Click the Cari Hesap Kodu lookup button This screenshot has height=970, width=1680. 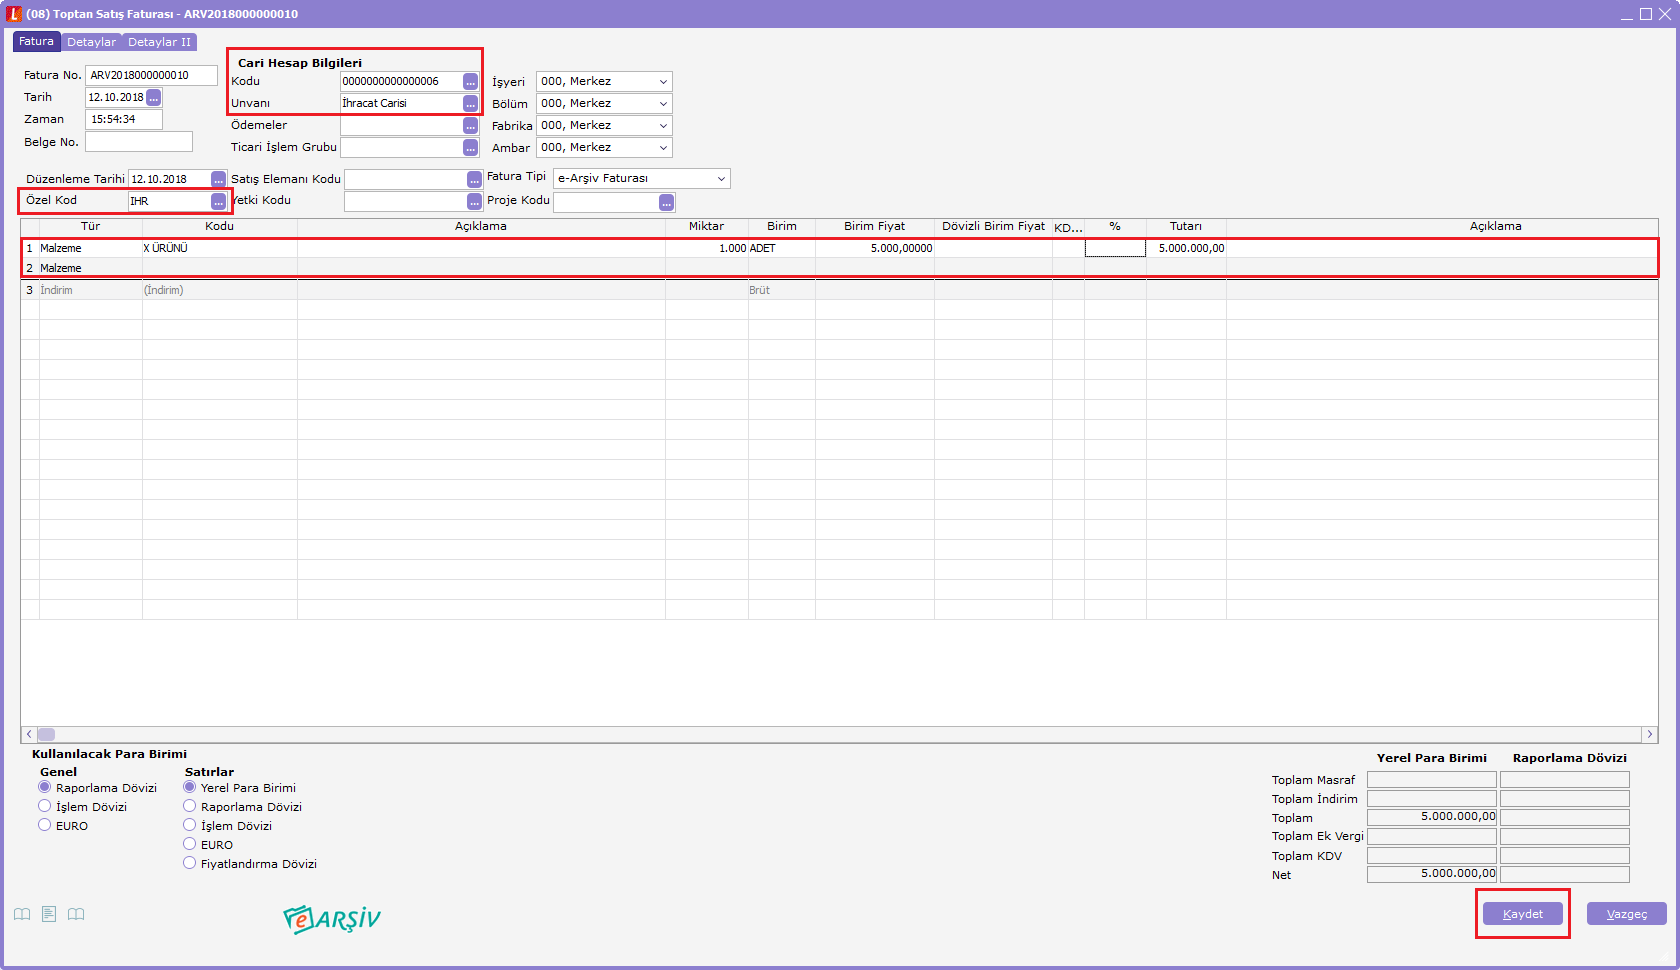click(x=470, y=82)
